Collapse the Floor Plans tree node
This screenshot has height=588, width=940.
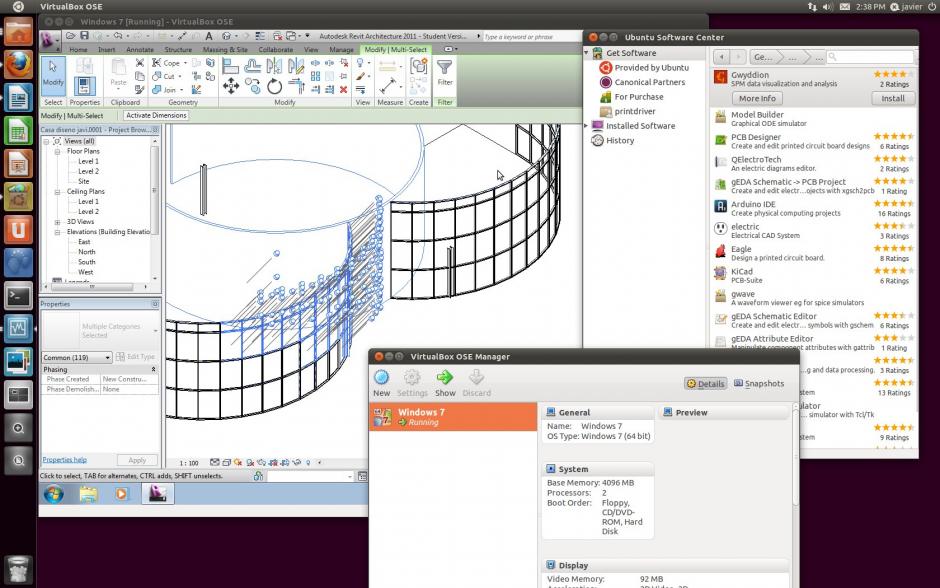click(58, 152)
